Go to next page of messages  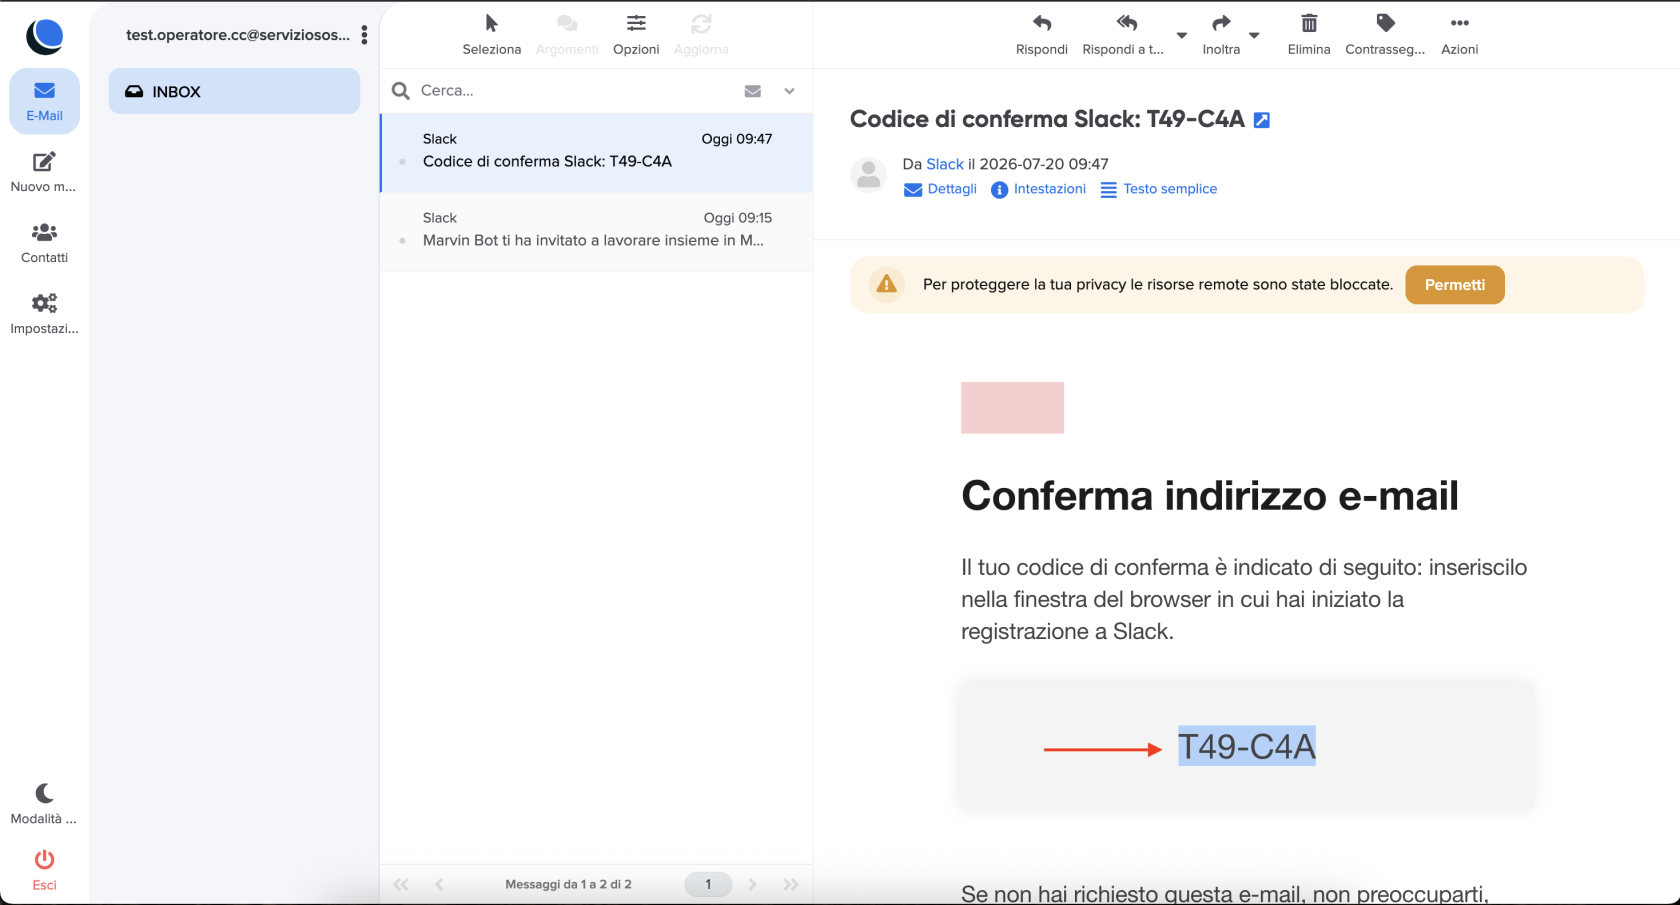[753, 884]
